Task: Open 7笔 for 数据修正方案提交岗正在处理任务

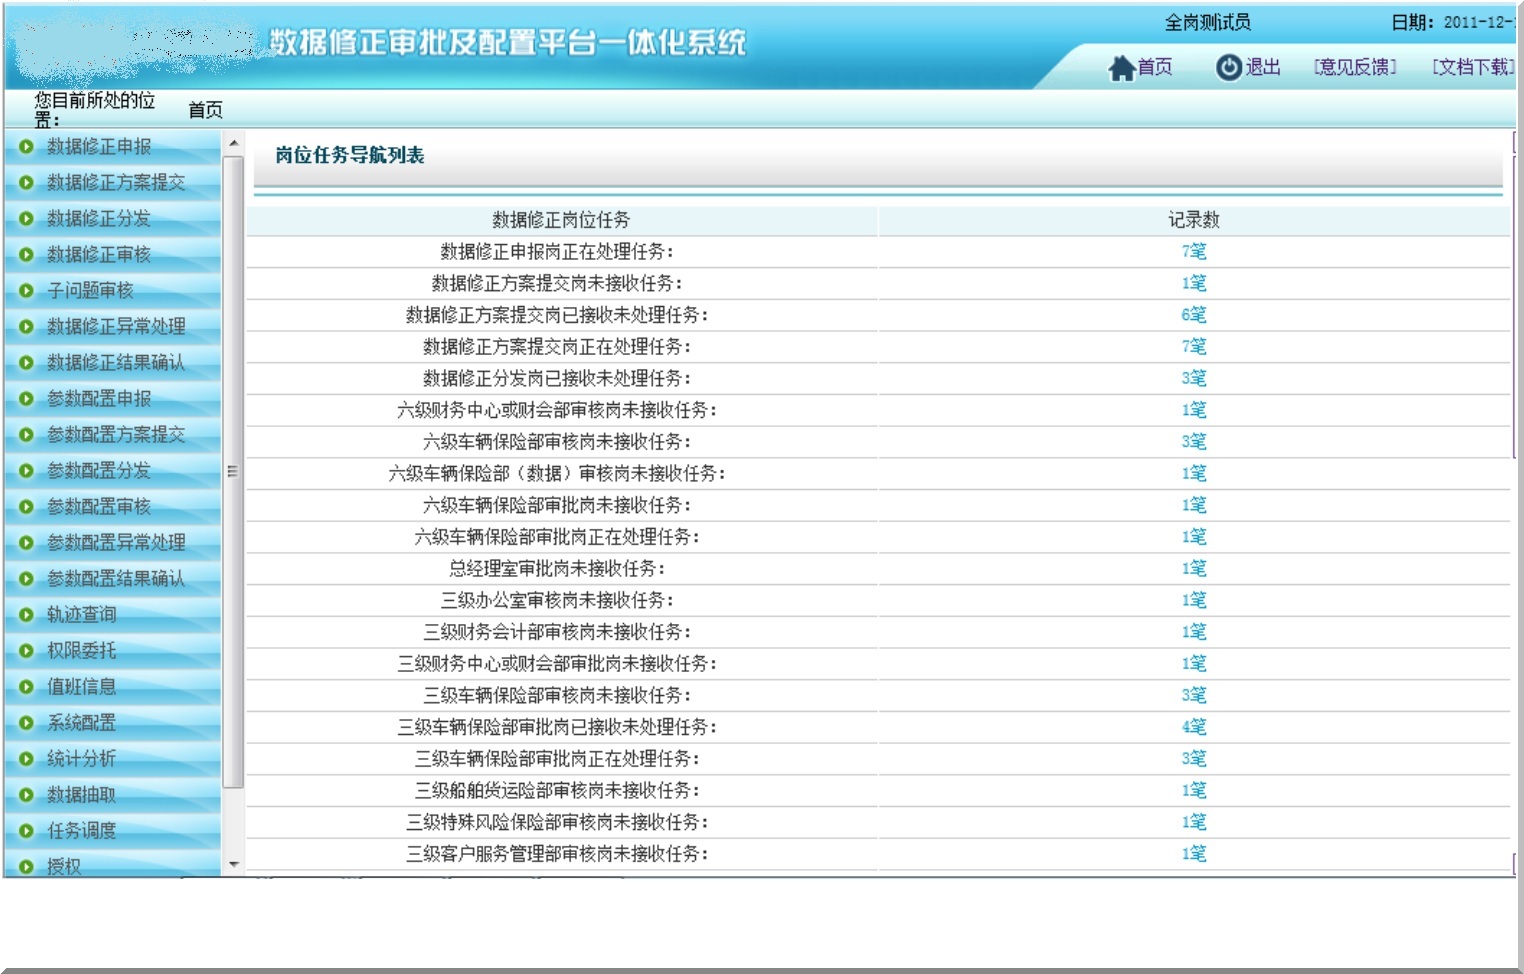Action: (x=1194, y=346)
